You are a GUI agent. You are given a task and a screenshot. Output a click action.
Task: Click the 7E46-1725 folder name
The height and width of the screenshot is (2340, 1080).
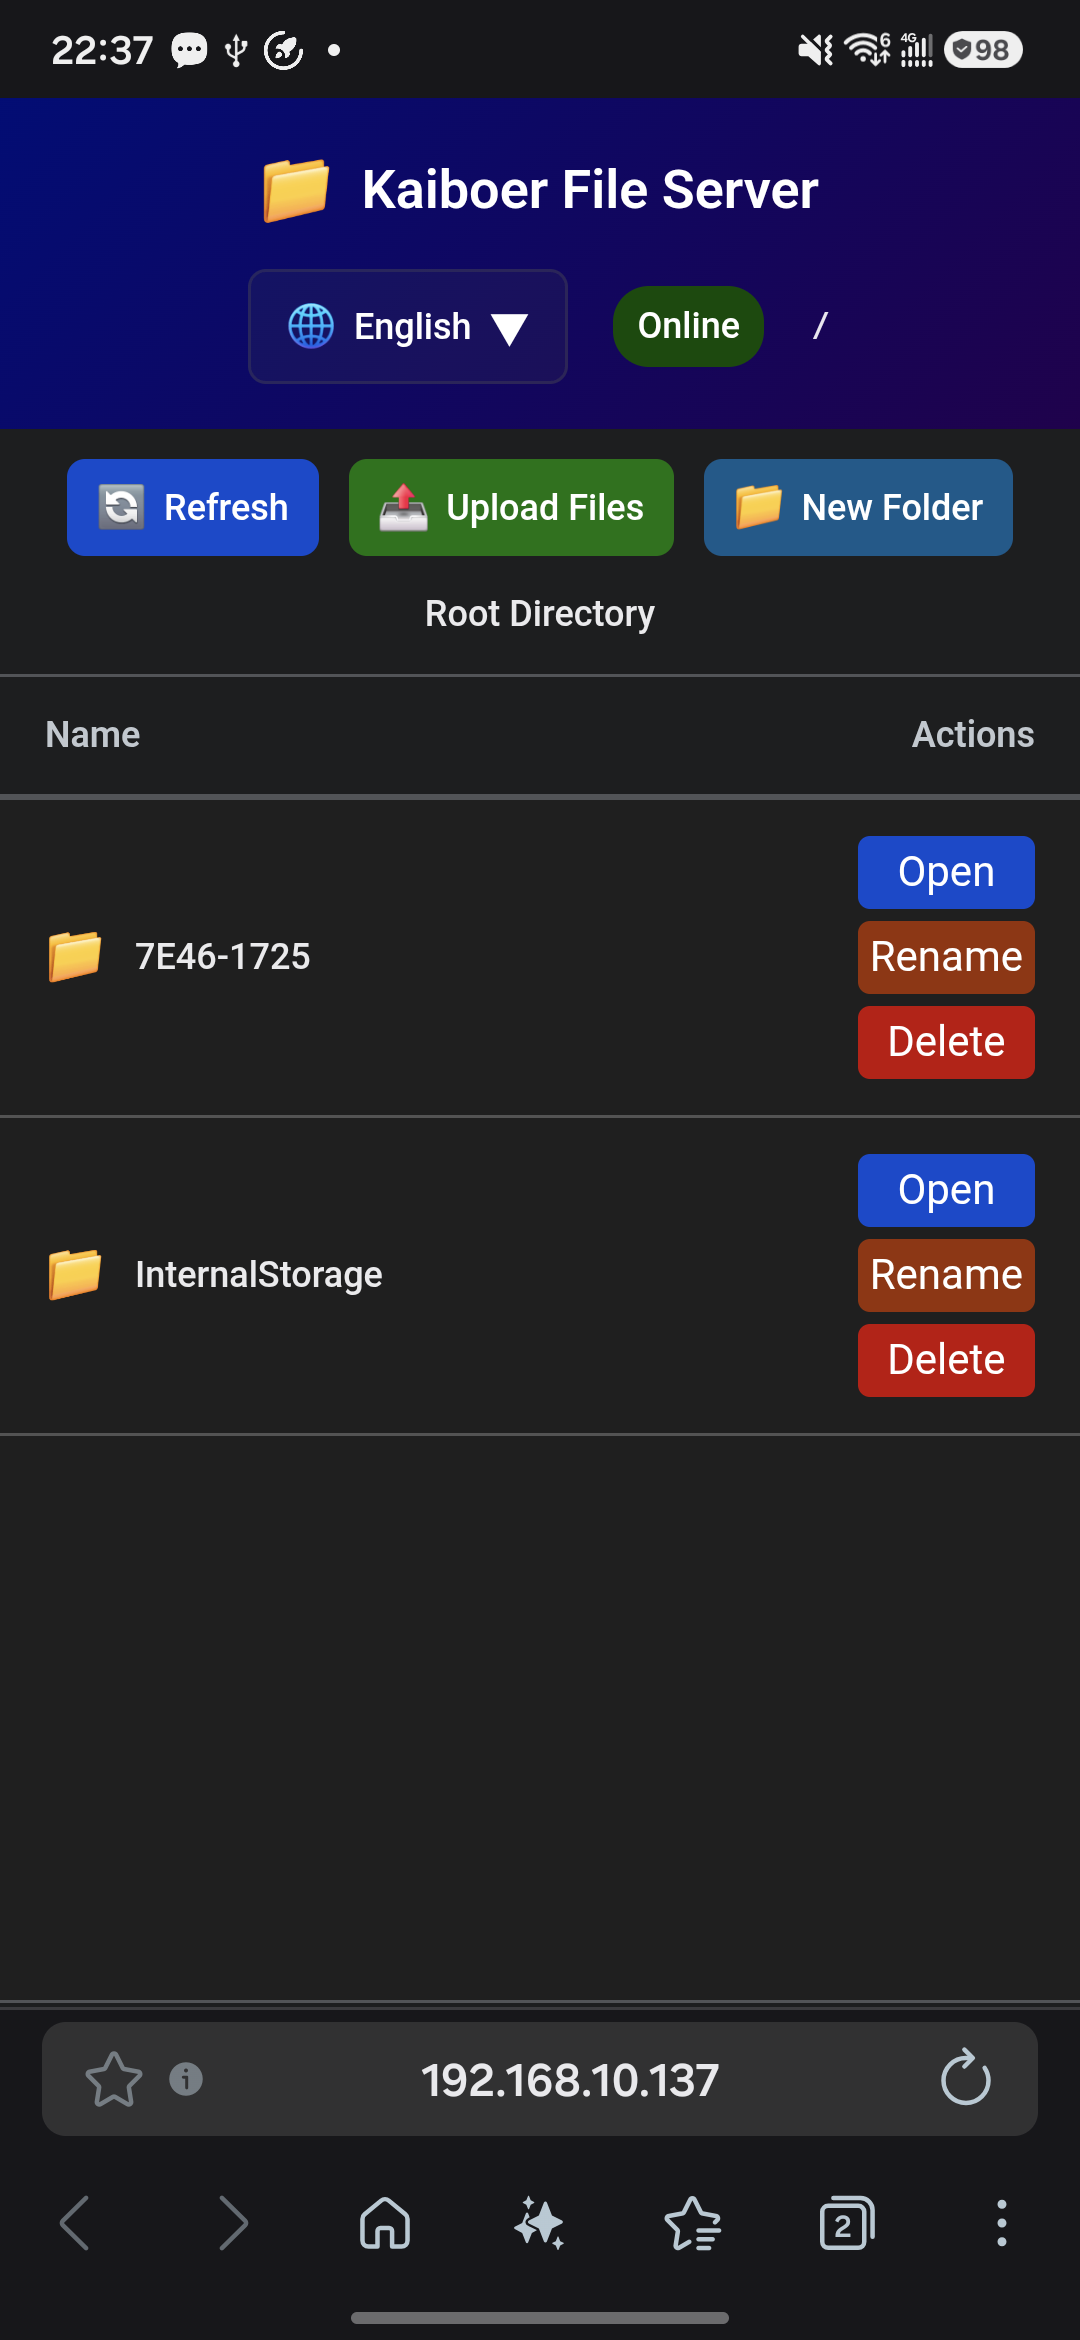coord(223,956)
